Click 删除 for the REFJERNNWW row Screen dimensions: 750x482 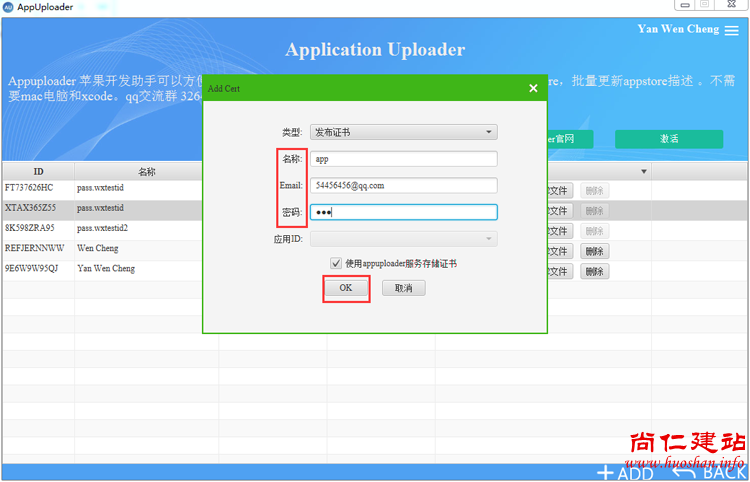pyautogui.click(x=595, y=251)
